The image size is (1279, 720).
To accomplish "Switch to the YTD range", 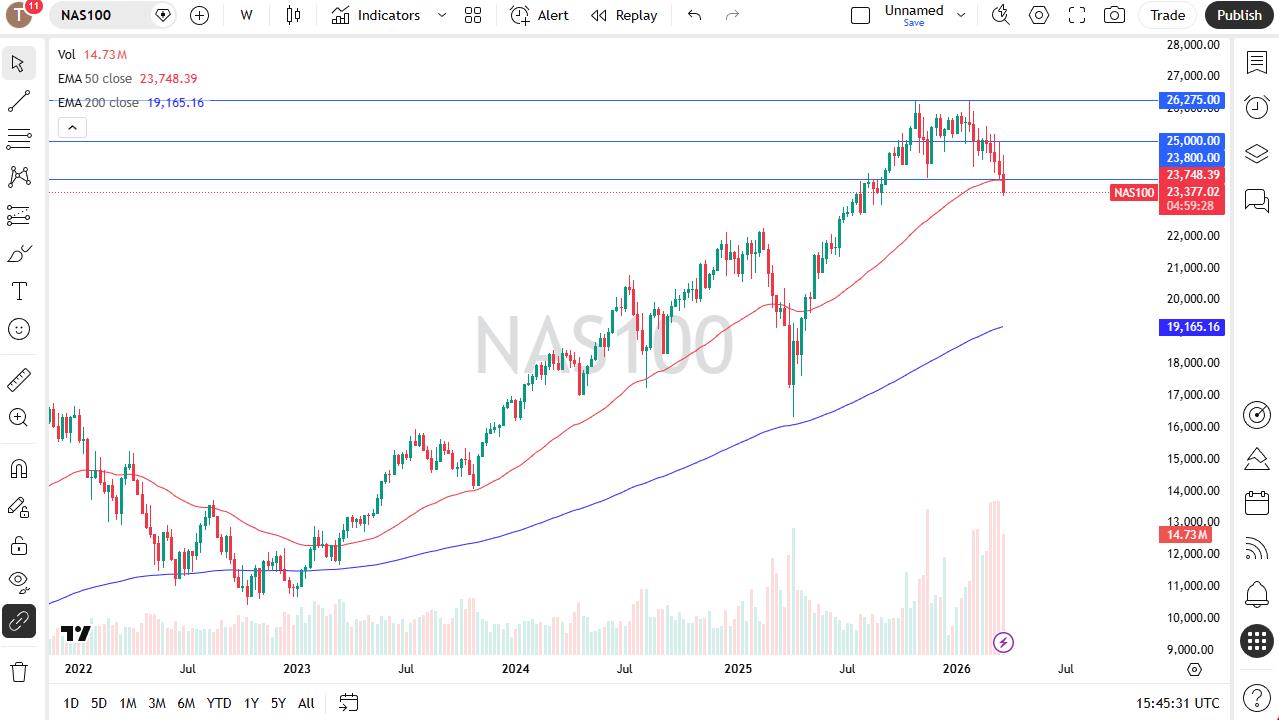I will pos(218,703).
